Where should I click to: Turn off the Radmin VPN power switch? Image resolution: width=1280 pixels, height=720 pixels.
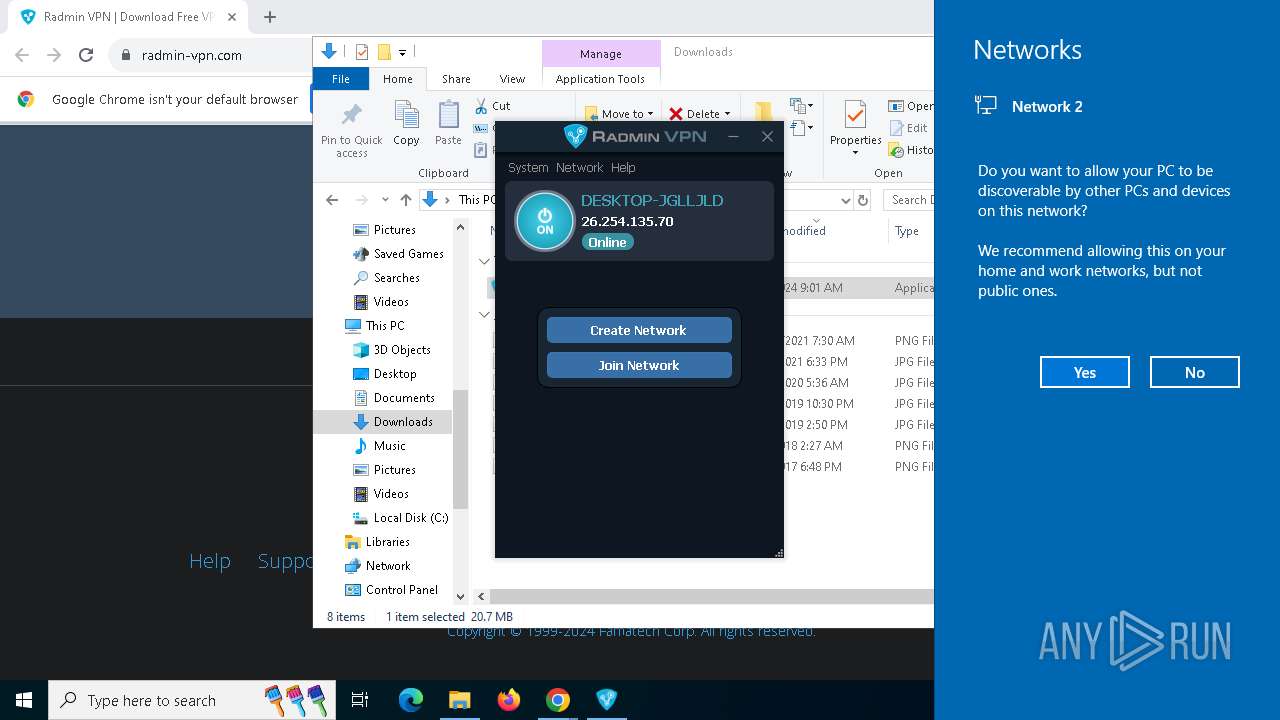[x=545, y=221]
